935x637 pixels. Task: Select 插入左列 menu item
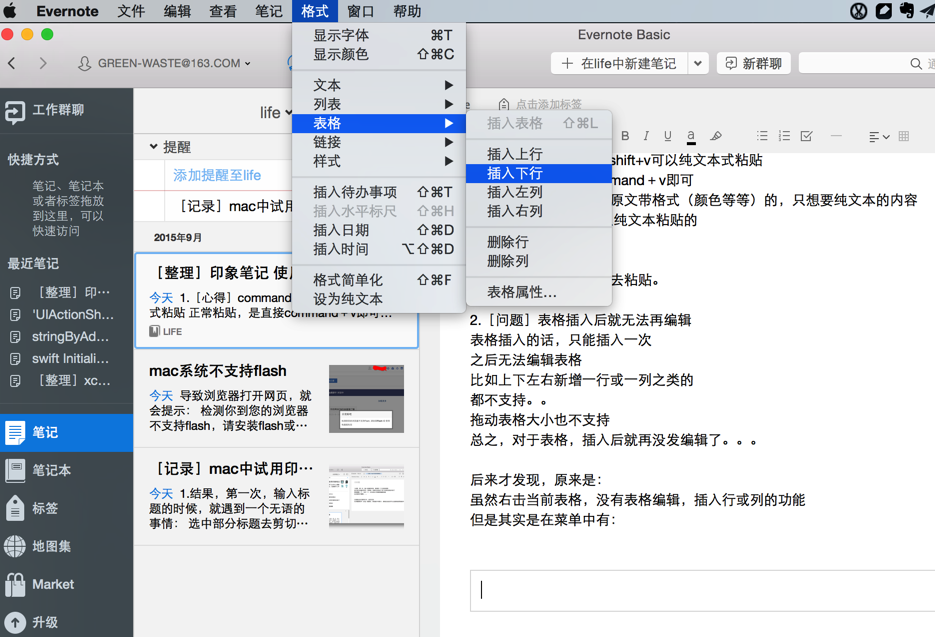point(539,192)
